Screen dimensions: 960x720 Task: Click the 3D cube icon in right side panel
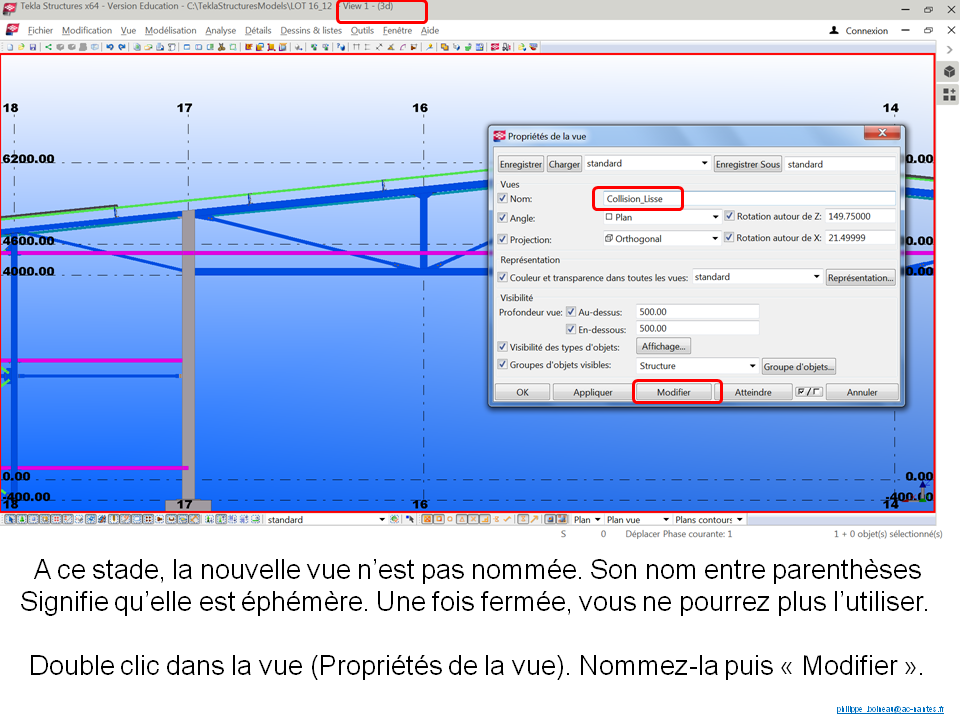tap(949, 72)
